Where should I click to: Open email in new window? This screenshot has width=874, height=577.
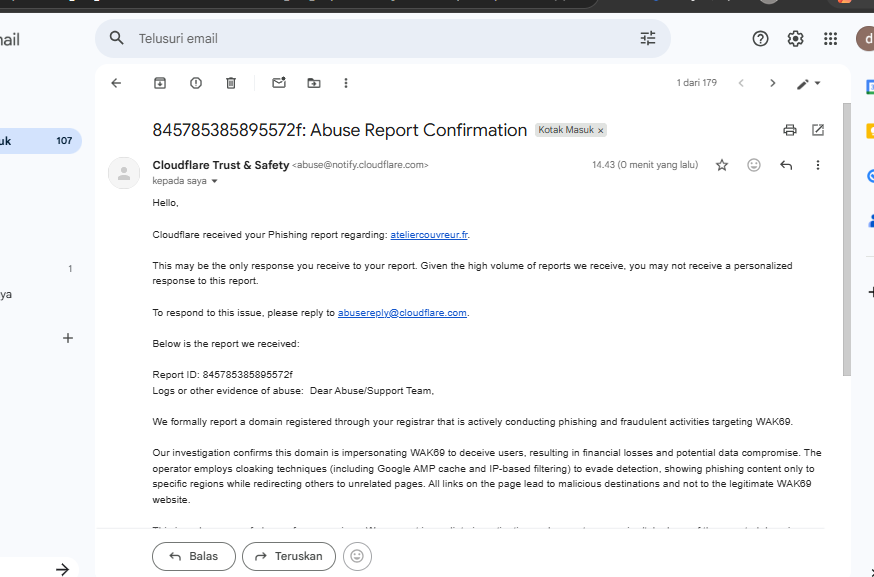(x=818, y=130)
